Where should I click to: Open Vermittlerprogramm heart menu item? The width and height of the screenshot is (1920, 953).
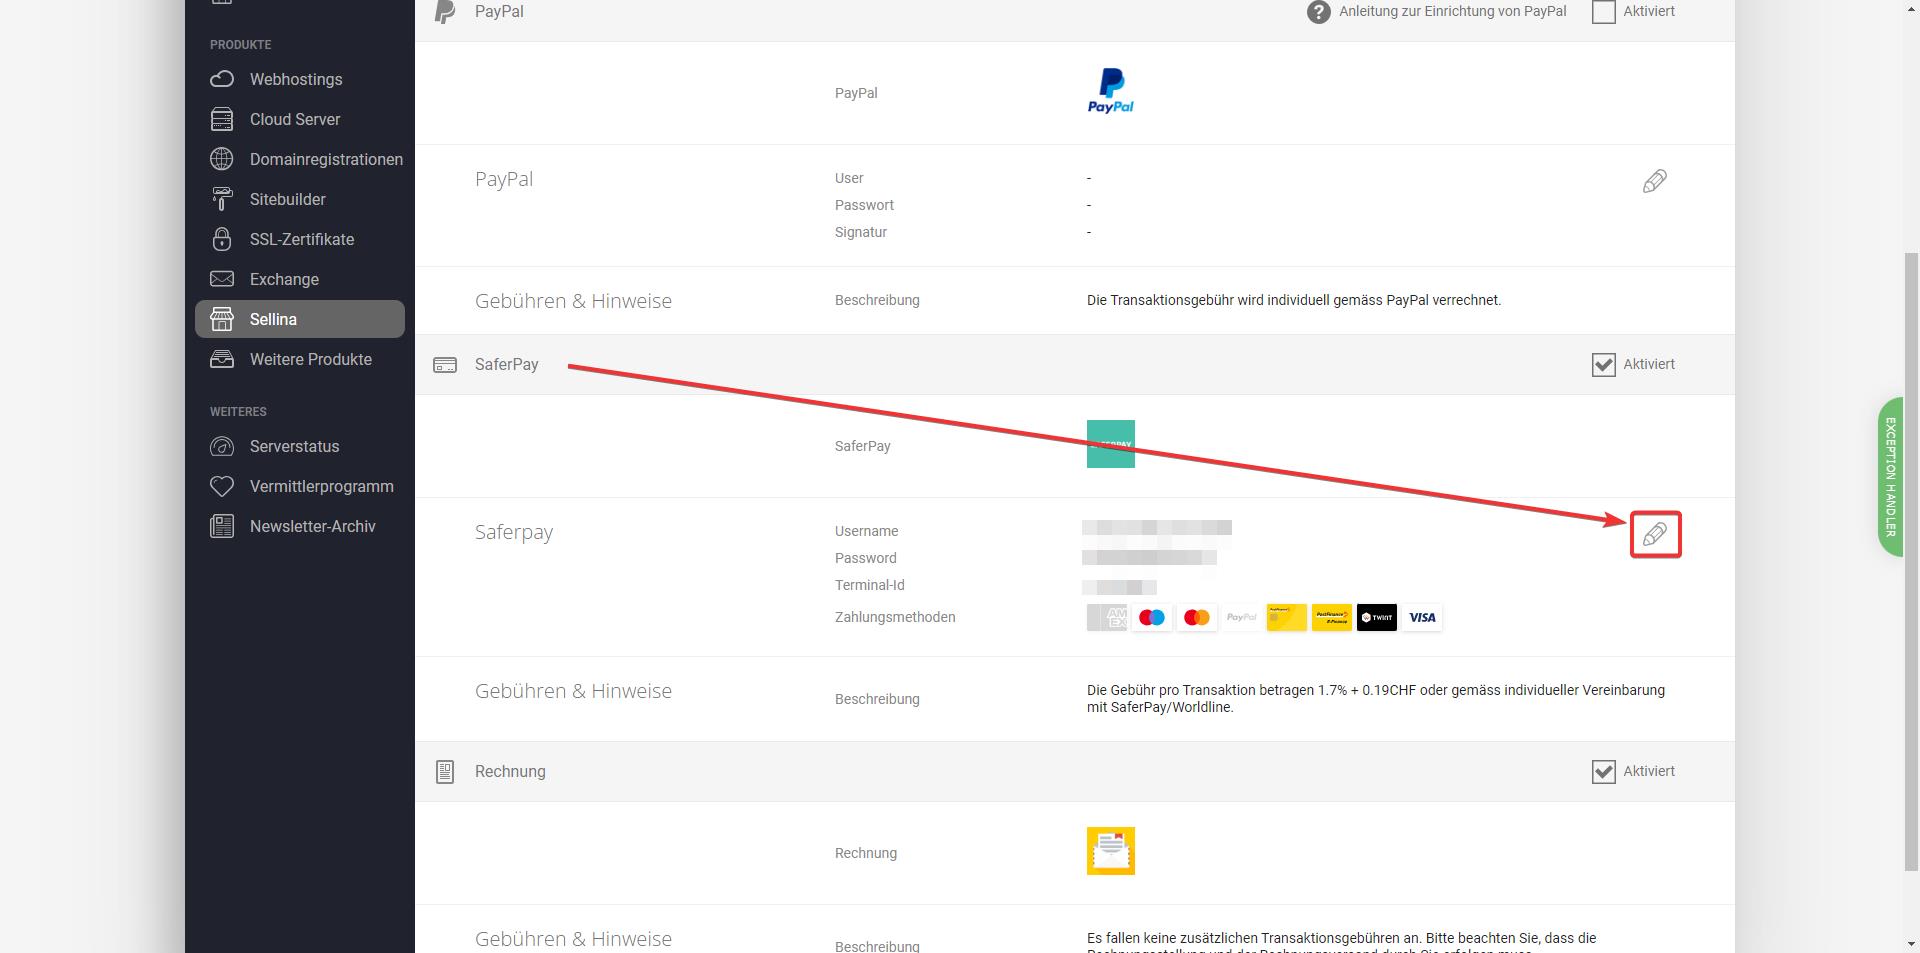coord(300,486)
